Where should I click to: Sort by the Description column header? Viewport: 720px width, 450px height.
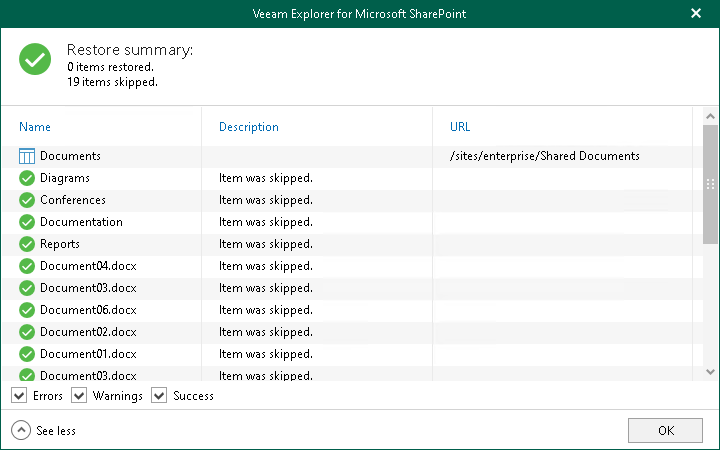[x=249, y=127]
